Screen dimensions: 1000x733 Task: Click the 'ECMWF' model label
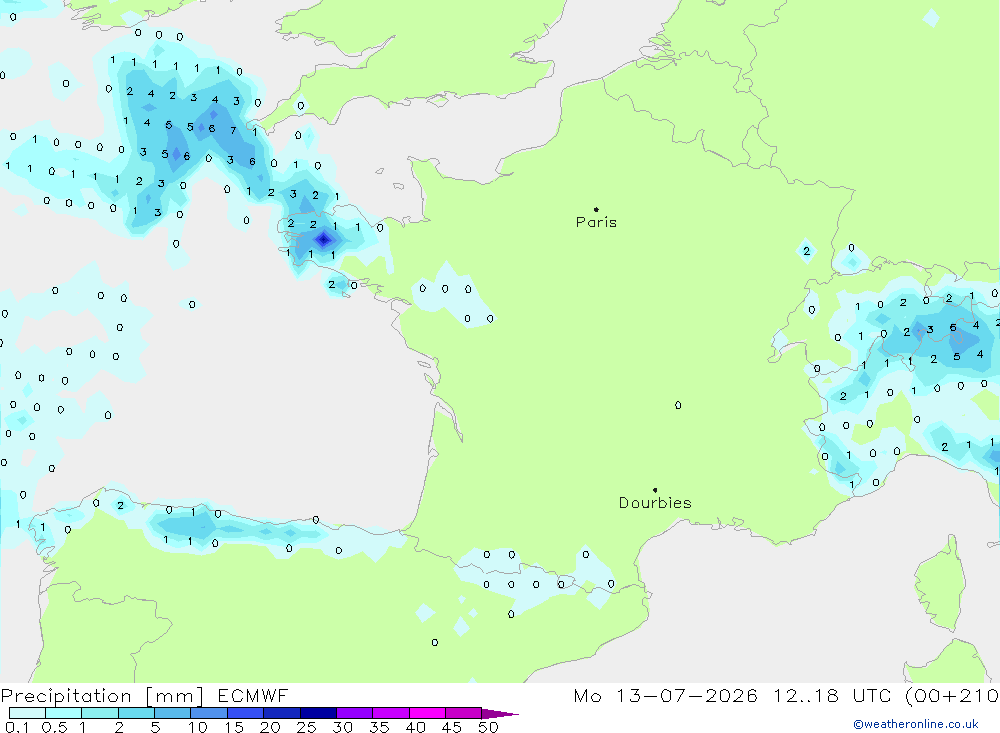pyautogui.click(x=253, y=695)
